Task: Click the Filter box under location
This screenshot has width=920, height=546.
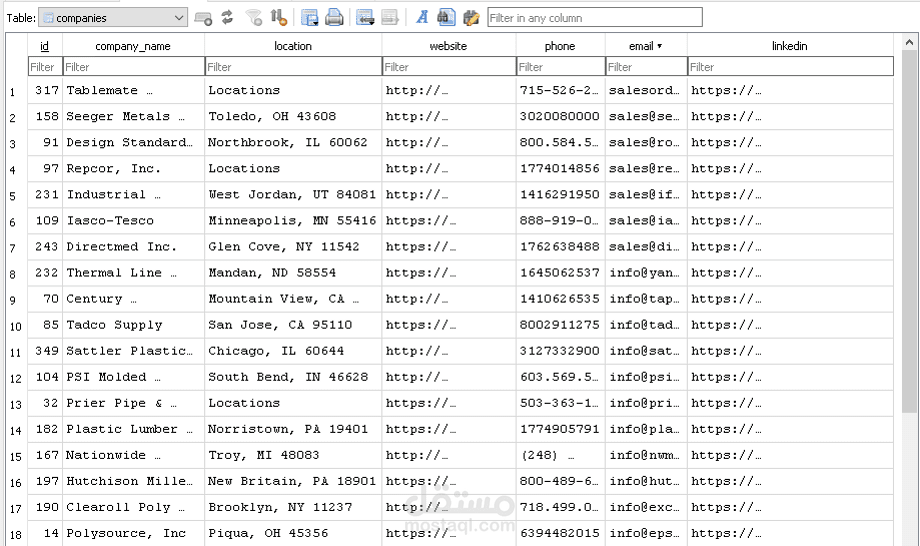Action: (293, 67)
